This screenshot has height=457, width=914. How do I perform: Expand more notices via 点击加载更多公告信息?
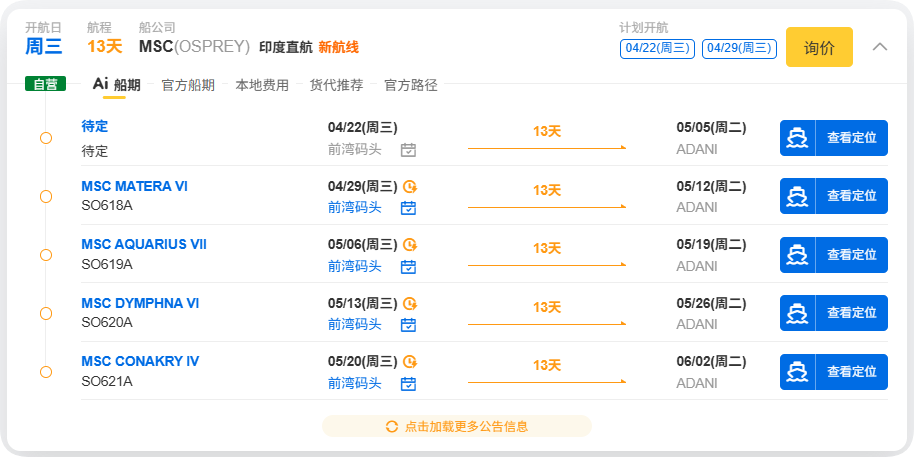pos(466,426)
